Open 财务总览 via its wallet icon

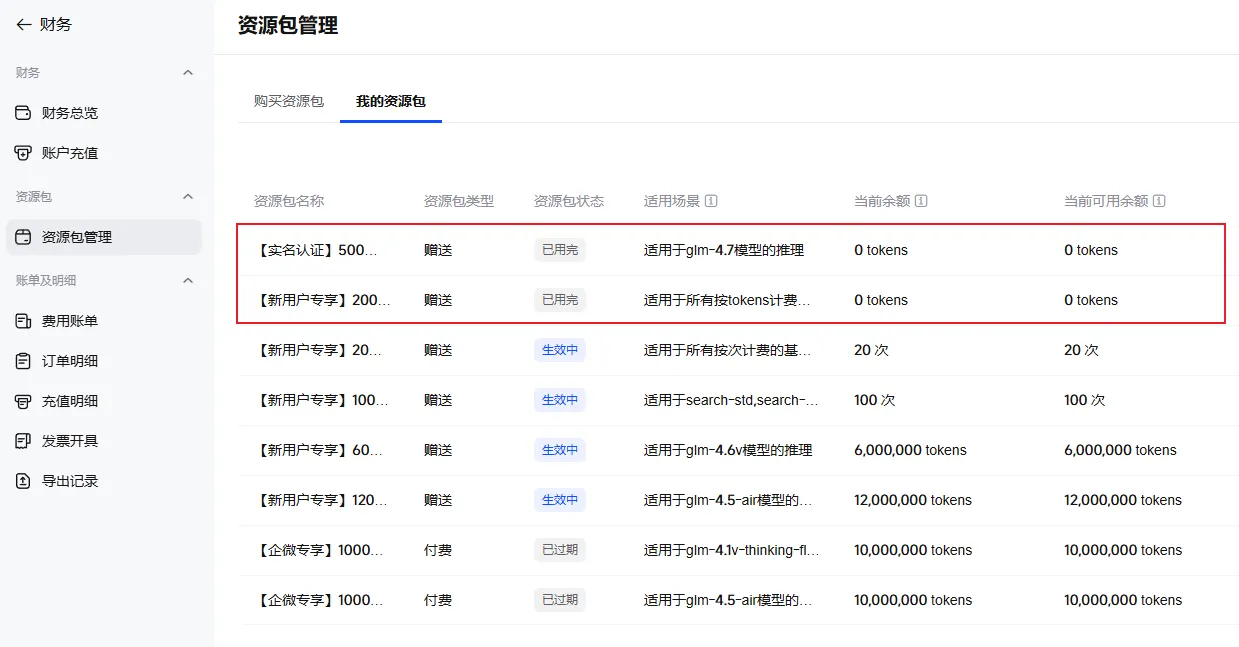click(x=24, y=113)
